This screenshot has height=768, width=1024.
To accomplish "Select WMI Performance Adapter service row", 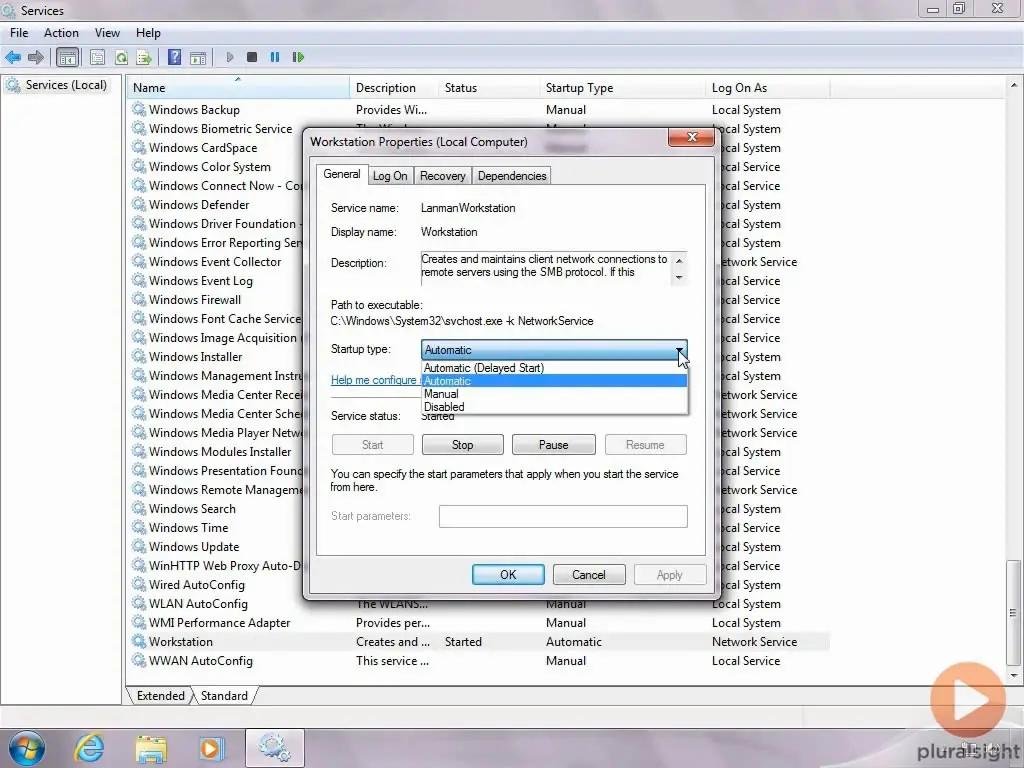I will click(x=479, y=622).
